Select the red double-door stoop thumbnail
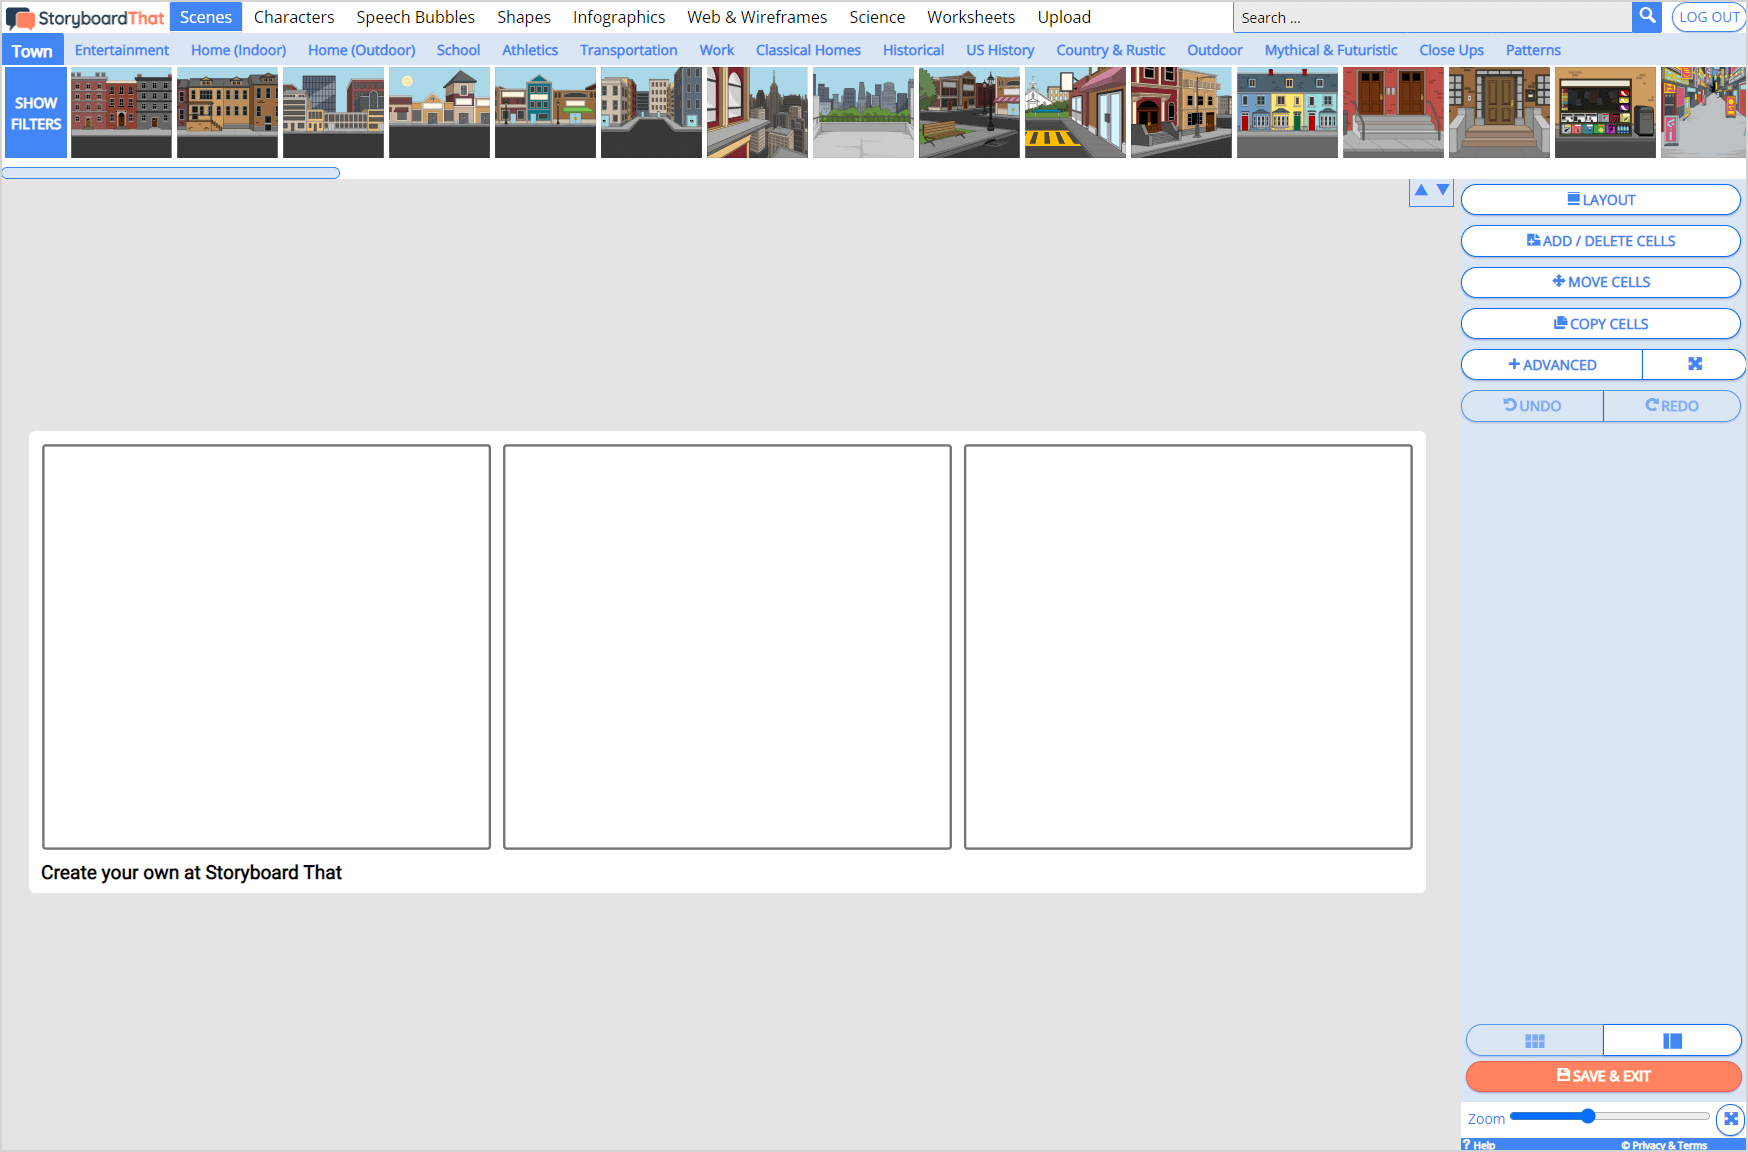 [x=1393, y=113]
